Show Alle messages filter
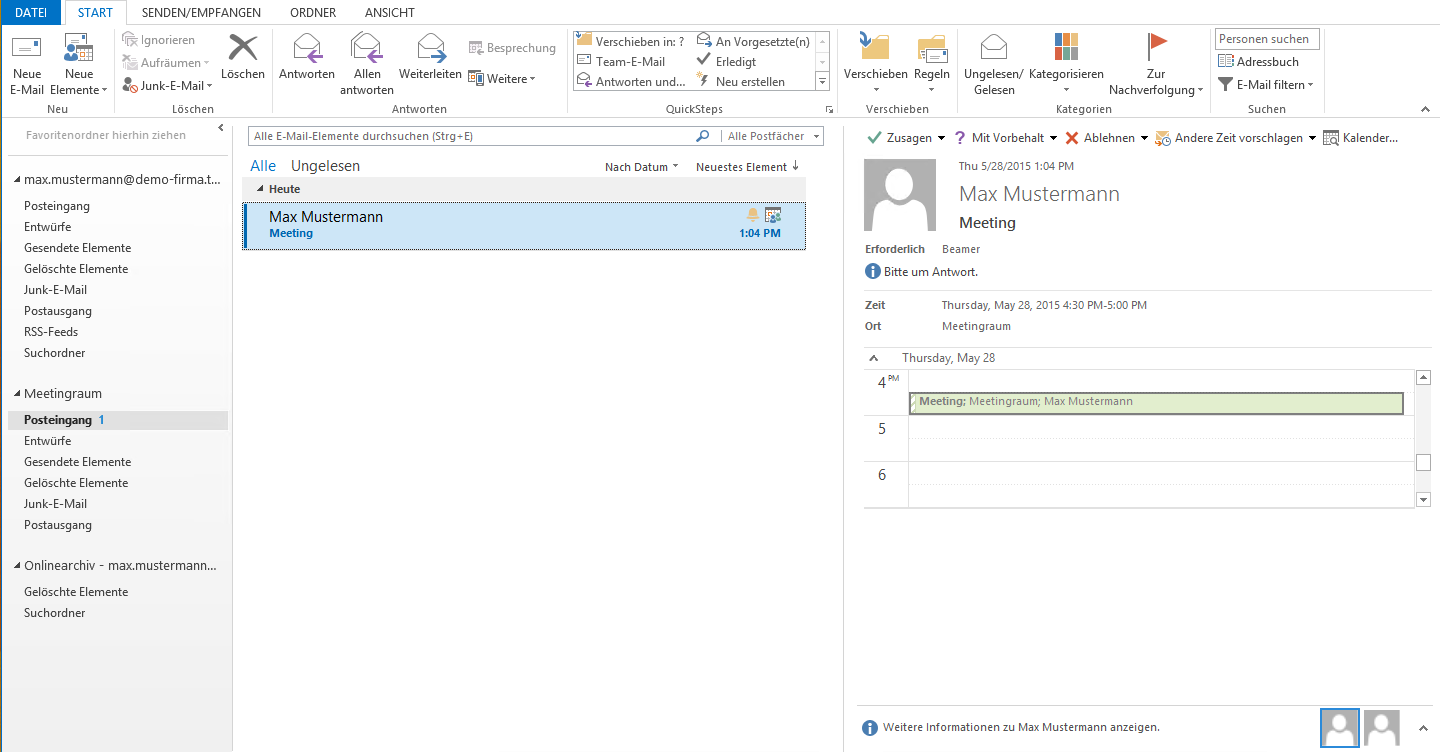This screenshot has width=1440, height=752. point(263,166)
